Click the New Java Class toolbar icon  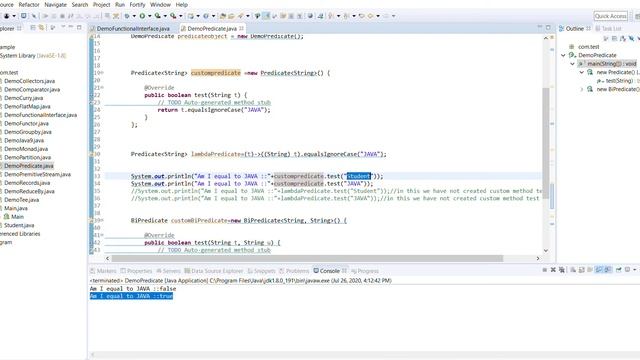206,16
